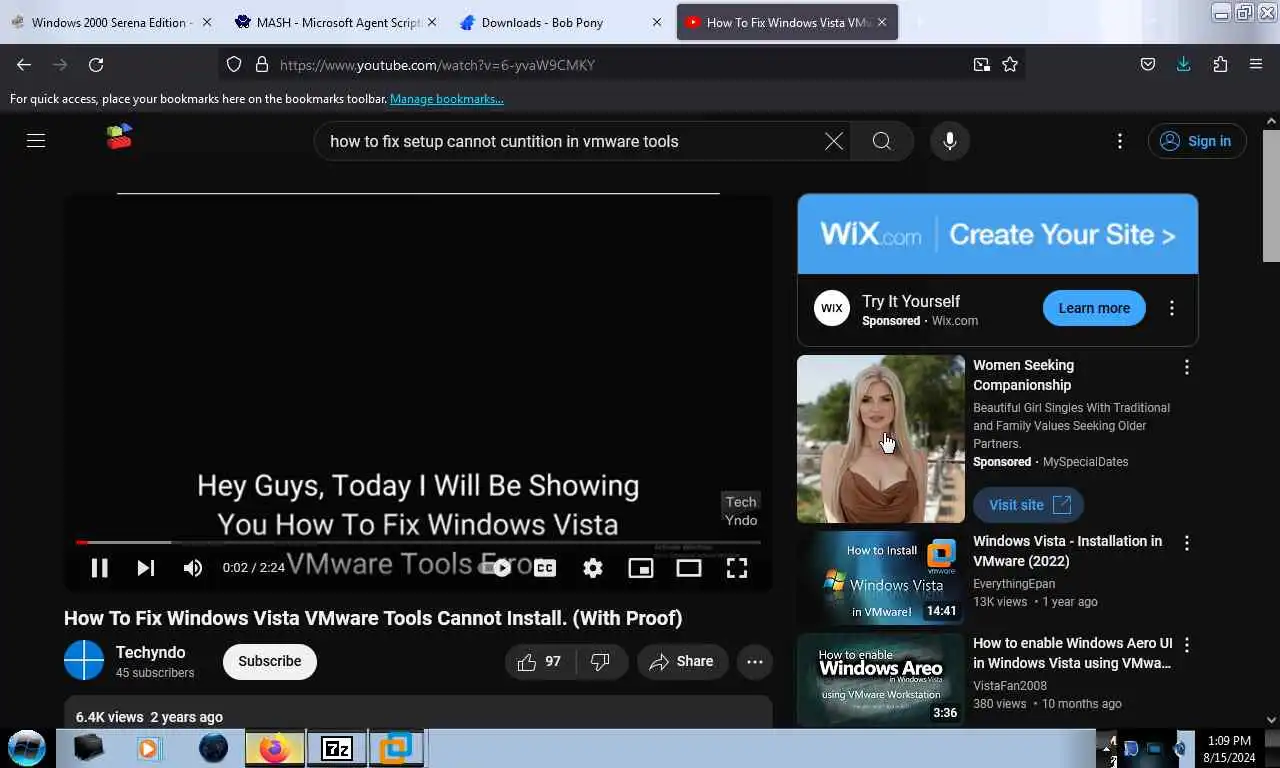Enter full screen mode
The width and height of the screenshot is (1280, 768).
(x=737, y=568)
